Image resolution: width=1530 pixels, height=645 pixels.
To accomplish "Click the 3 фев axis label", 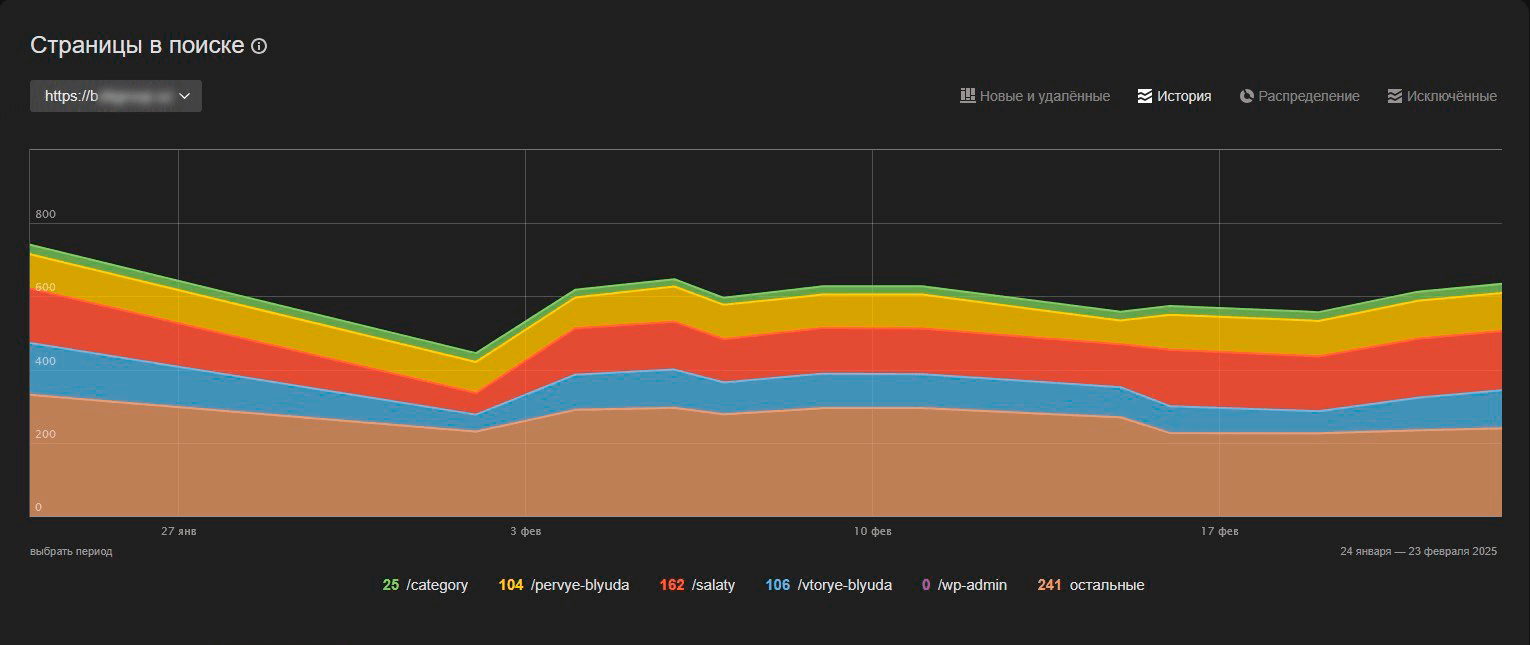I will pyautogui.click(x=525, y=531).
